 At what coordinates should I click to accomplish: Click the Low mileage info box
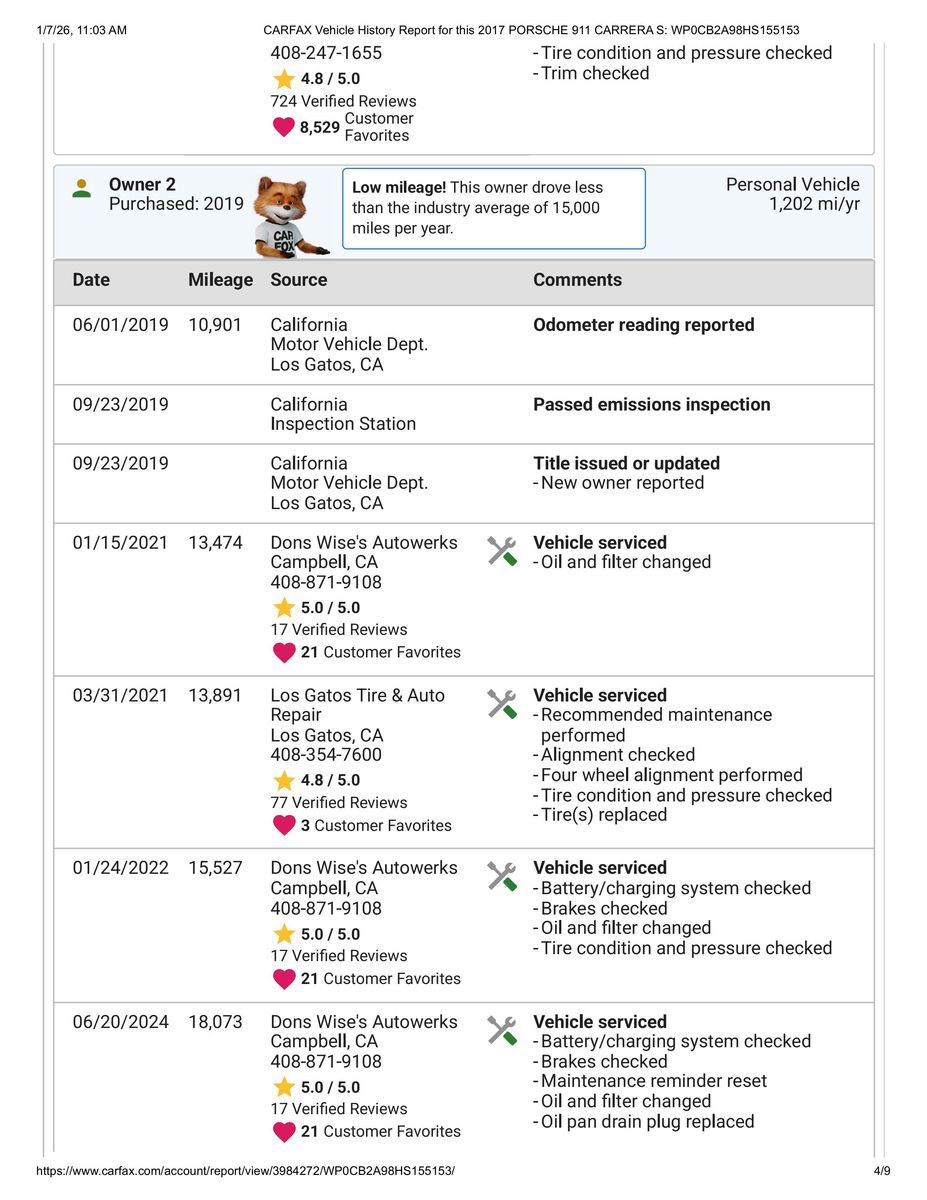tap(493, 208)
